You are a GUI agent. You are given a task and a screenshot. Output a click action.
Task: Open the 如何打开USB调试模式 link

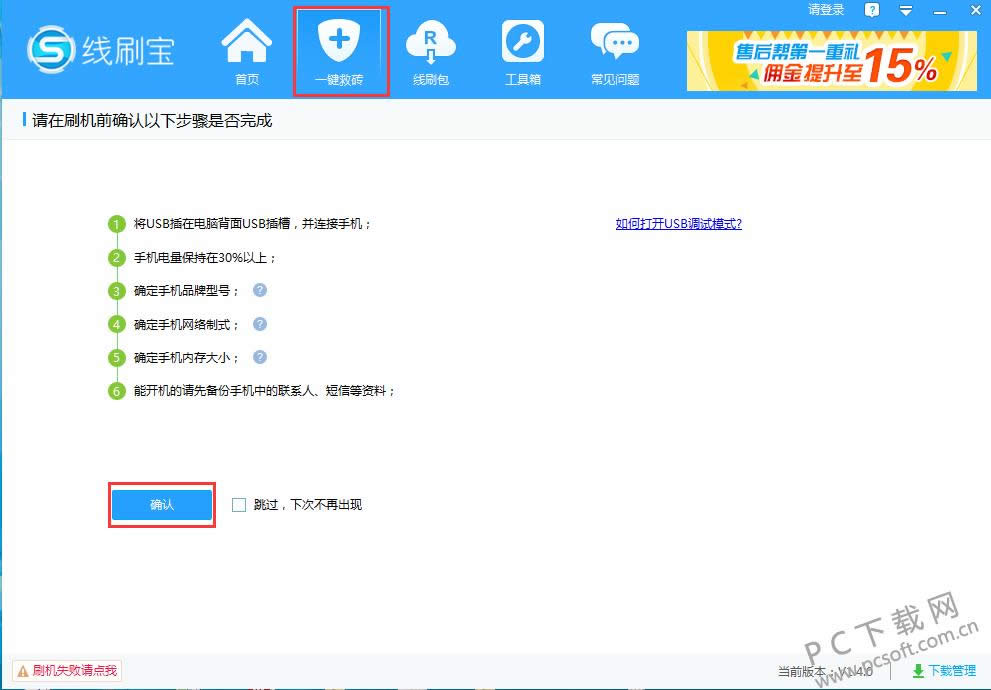tap(678, 224)
